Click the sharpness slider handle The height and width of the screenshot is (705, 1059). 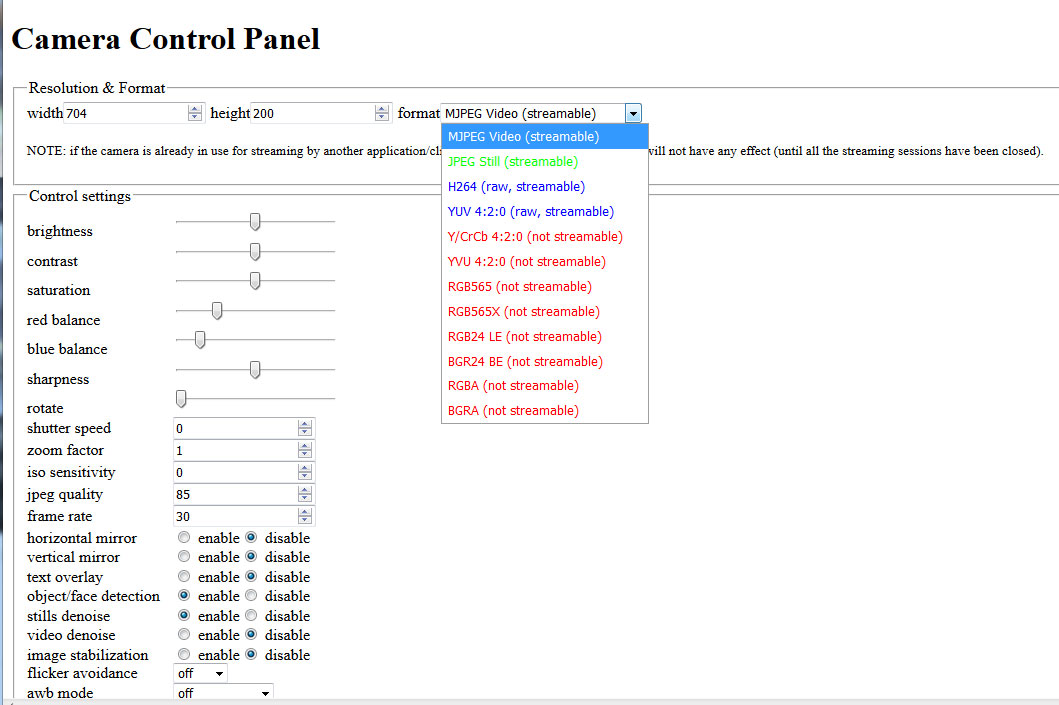[x=255, y=369]
